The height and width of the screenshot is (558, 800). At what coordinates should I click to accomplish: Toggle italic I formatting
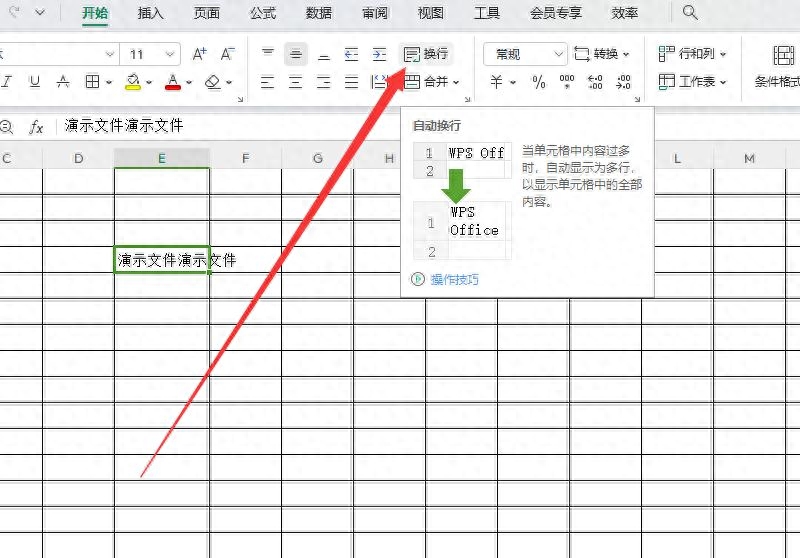click(x=7, y=82)
